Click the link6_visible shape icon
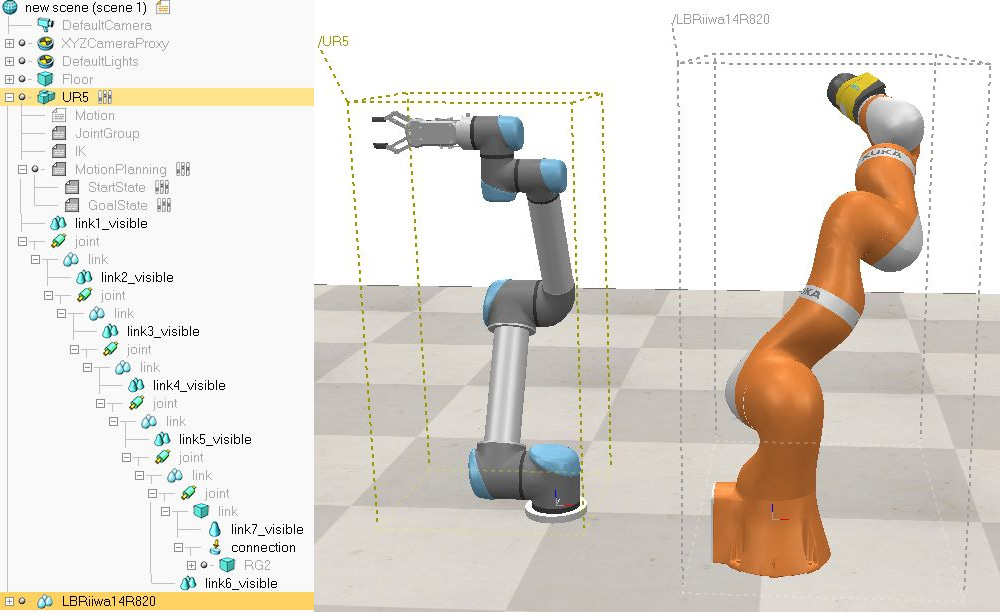 [x=188, y=583]
